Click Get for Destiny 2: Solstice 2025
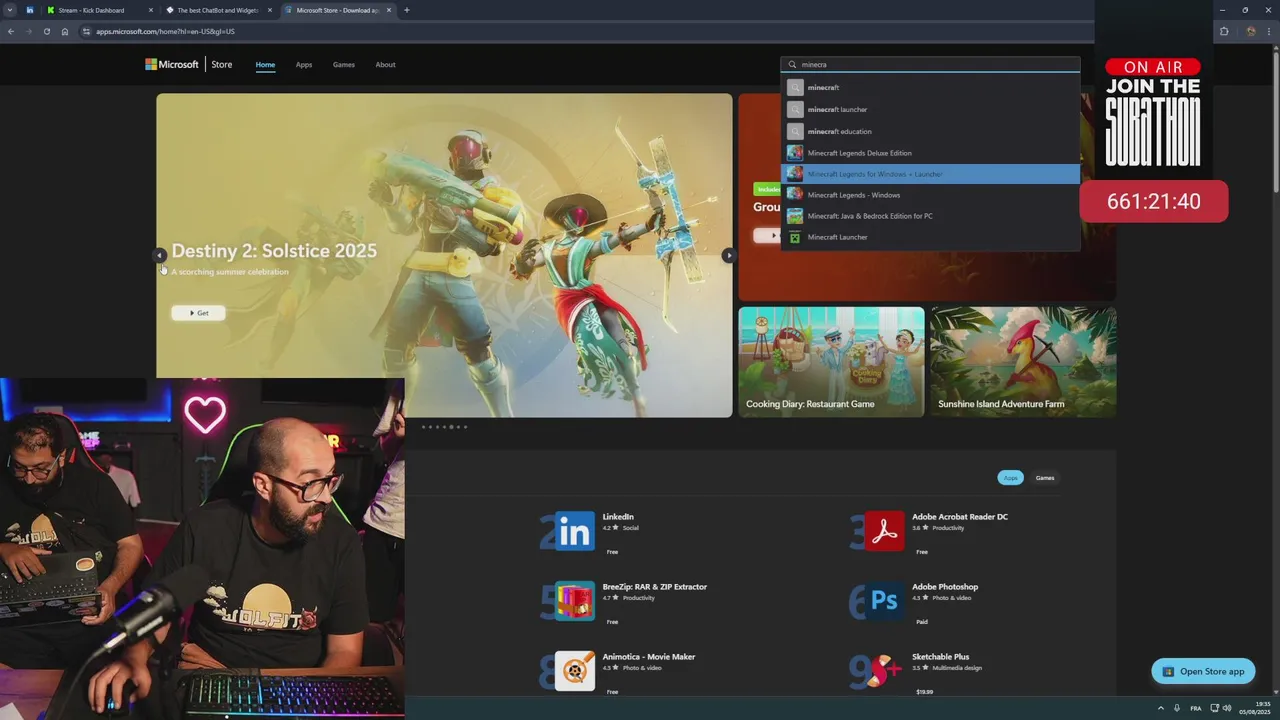Screen dimensions: 1280x720 [x=198, y=313]
